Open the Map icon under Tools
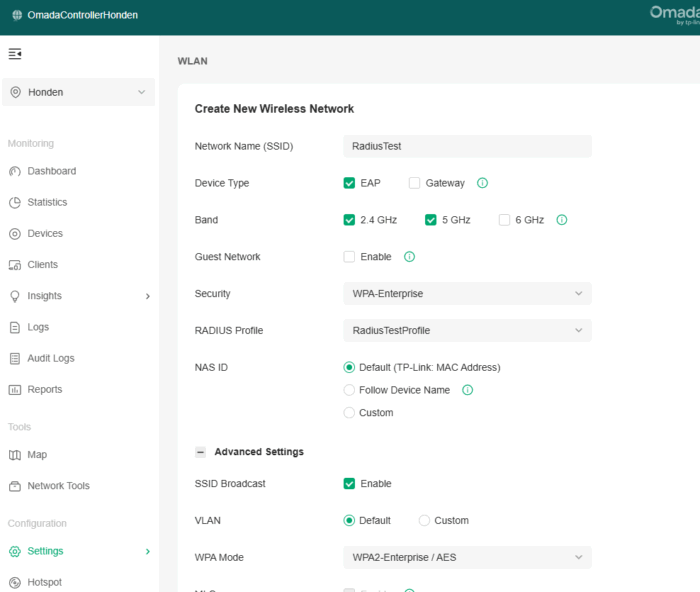700x592 pixels. (x=15, y=455)
